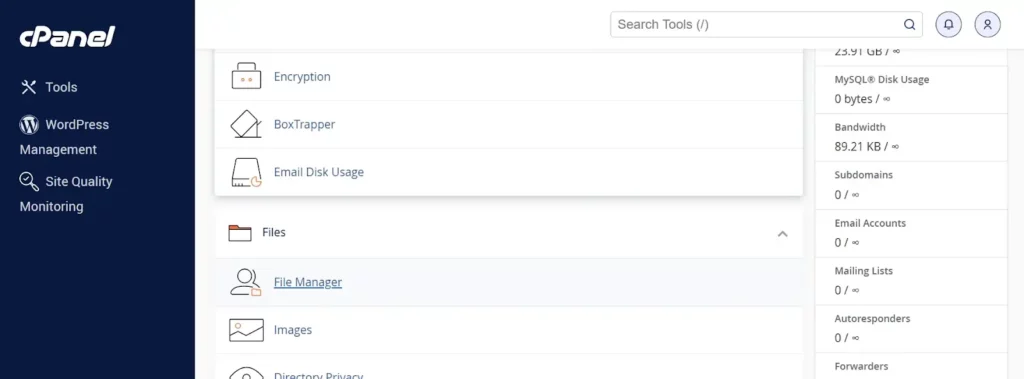
Task: Click the Files section folder icon
Action: 240,233
